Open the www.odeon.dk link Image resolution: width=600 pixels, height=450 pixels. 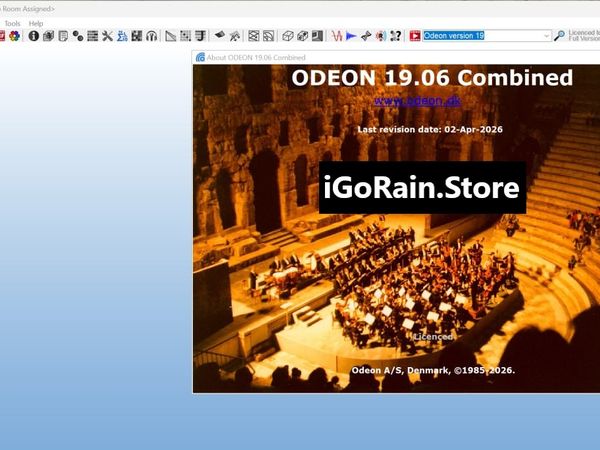[x=405, y=101]
